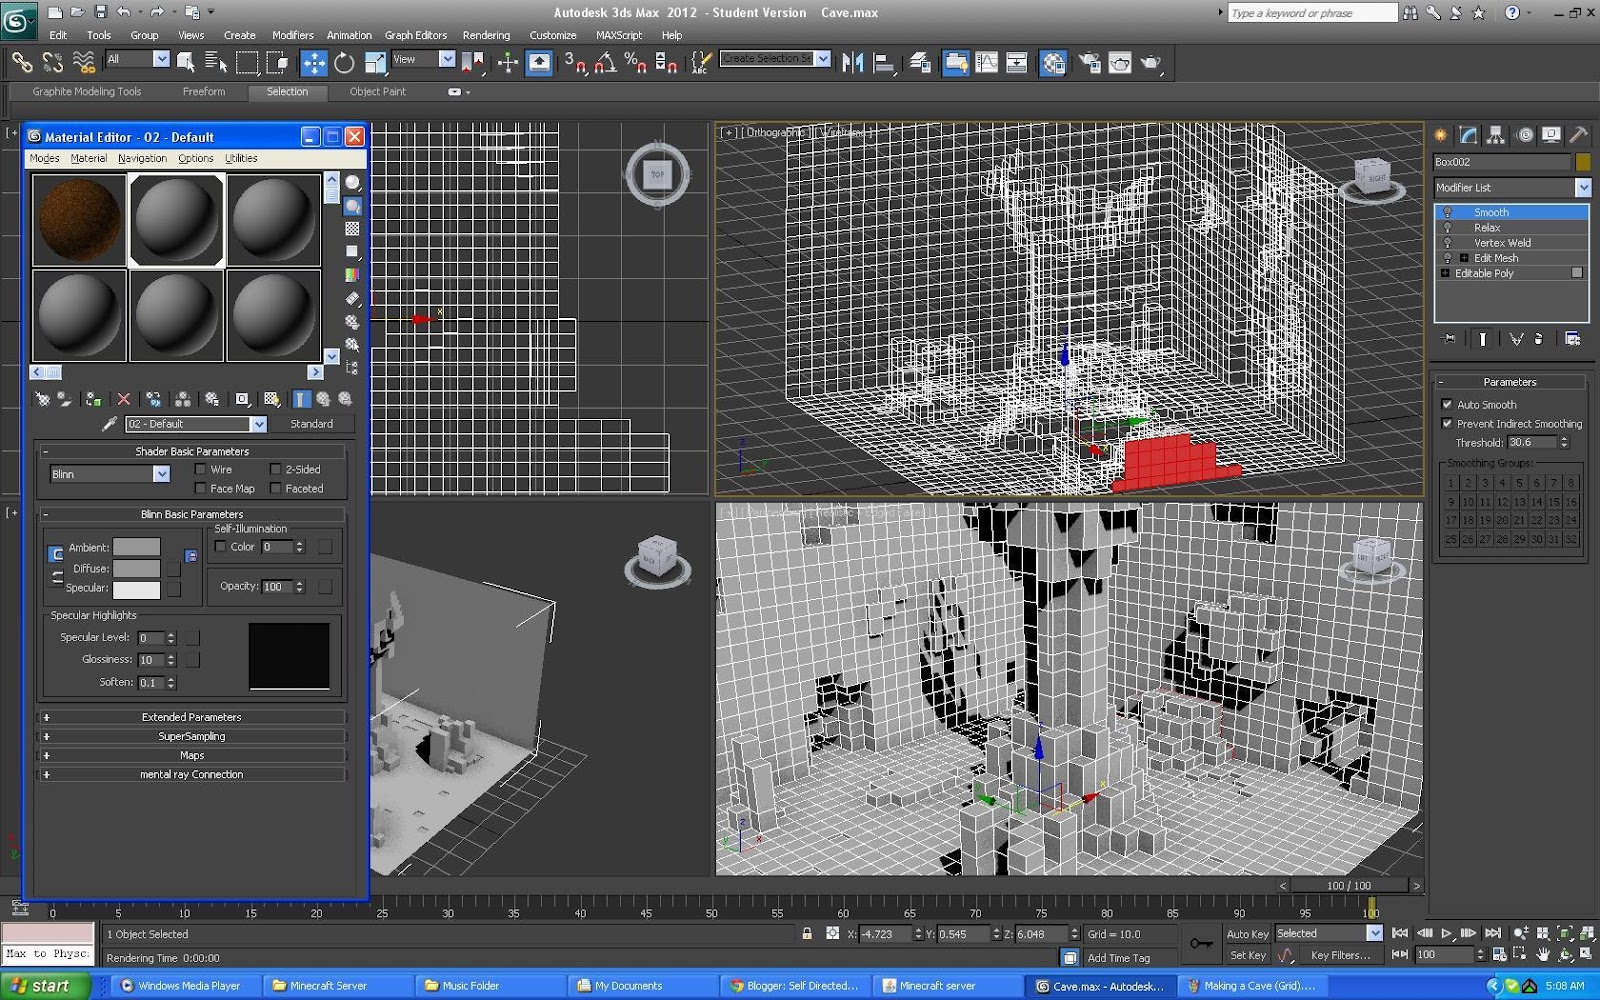This screenshot has width=1600, height=1000.
Task: Click the Mirror tool icon
Action: (x=852, y=63)
